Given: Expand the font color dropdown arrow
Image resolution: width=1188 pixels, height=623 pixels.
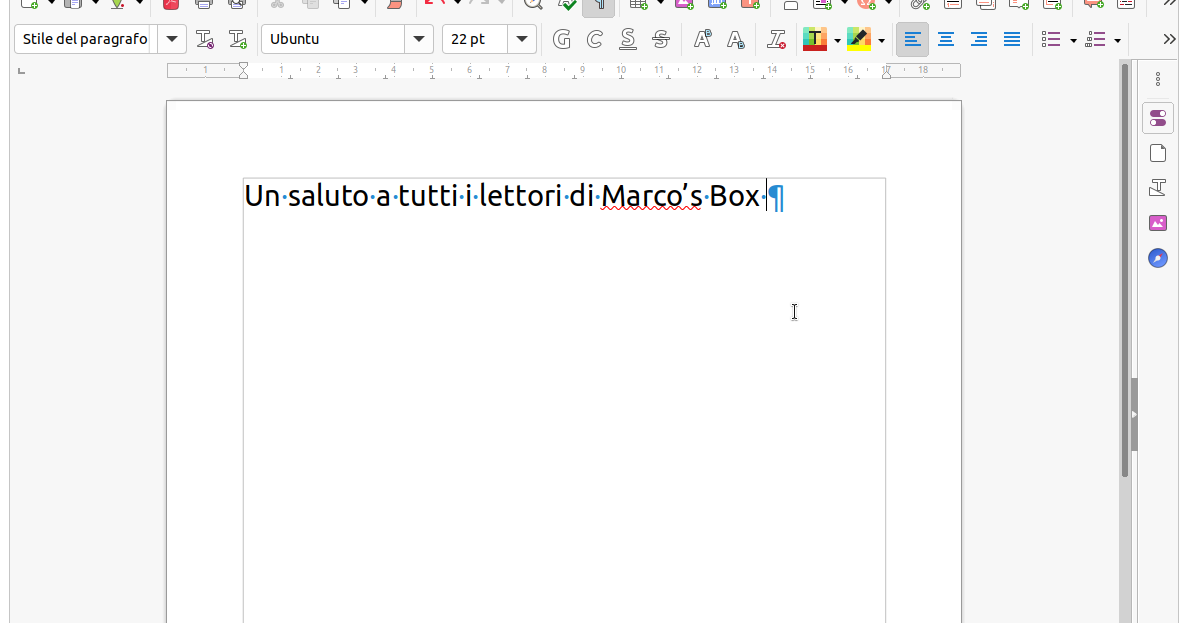Looking at the screenshot, I should click(x=836, y=39).
